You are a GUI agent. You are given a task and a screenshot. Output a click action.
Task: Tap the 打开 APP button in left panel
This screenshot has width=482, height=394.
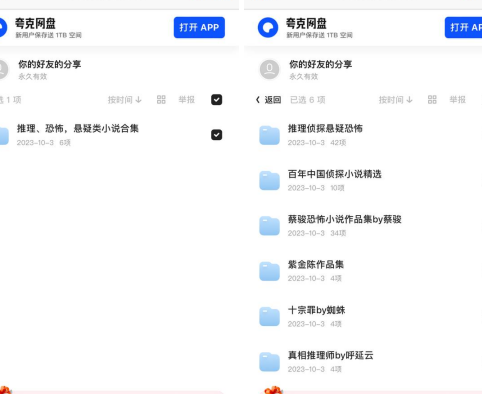(x=199, y=27)
